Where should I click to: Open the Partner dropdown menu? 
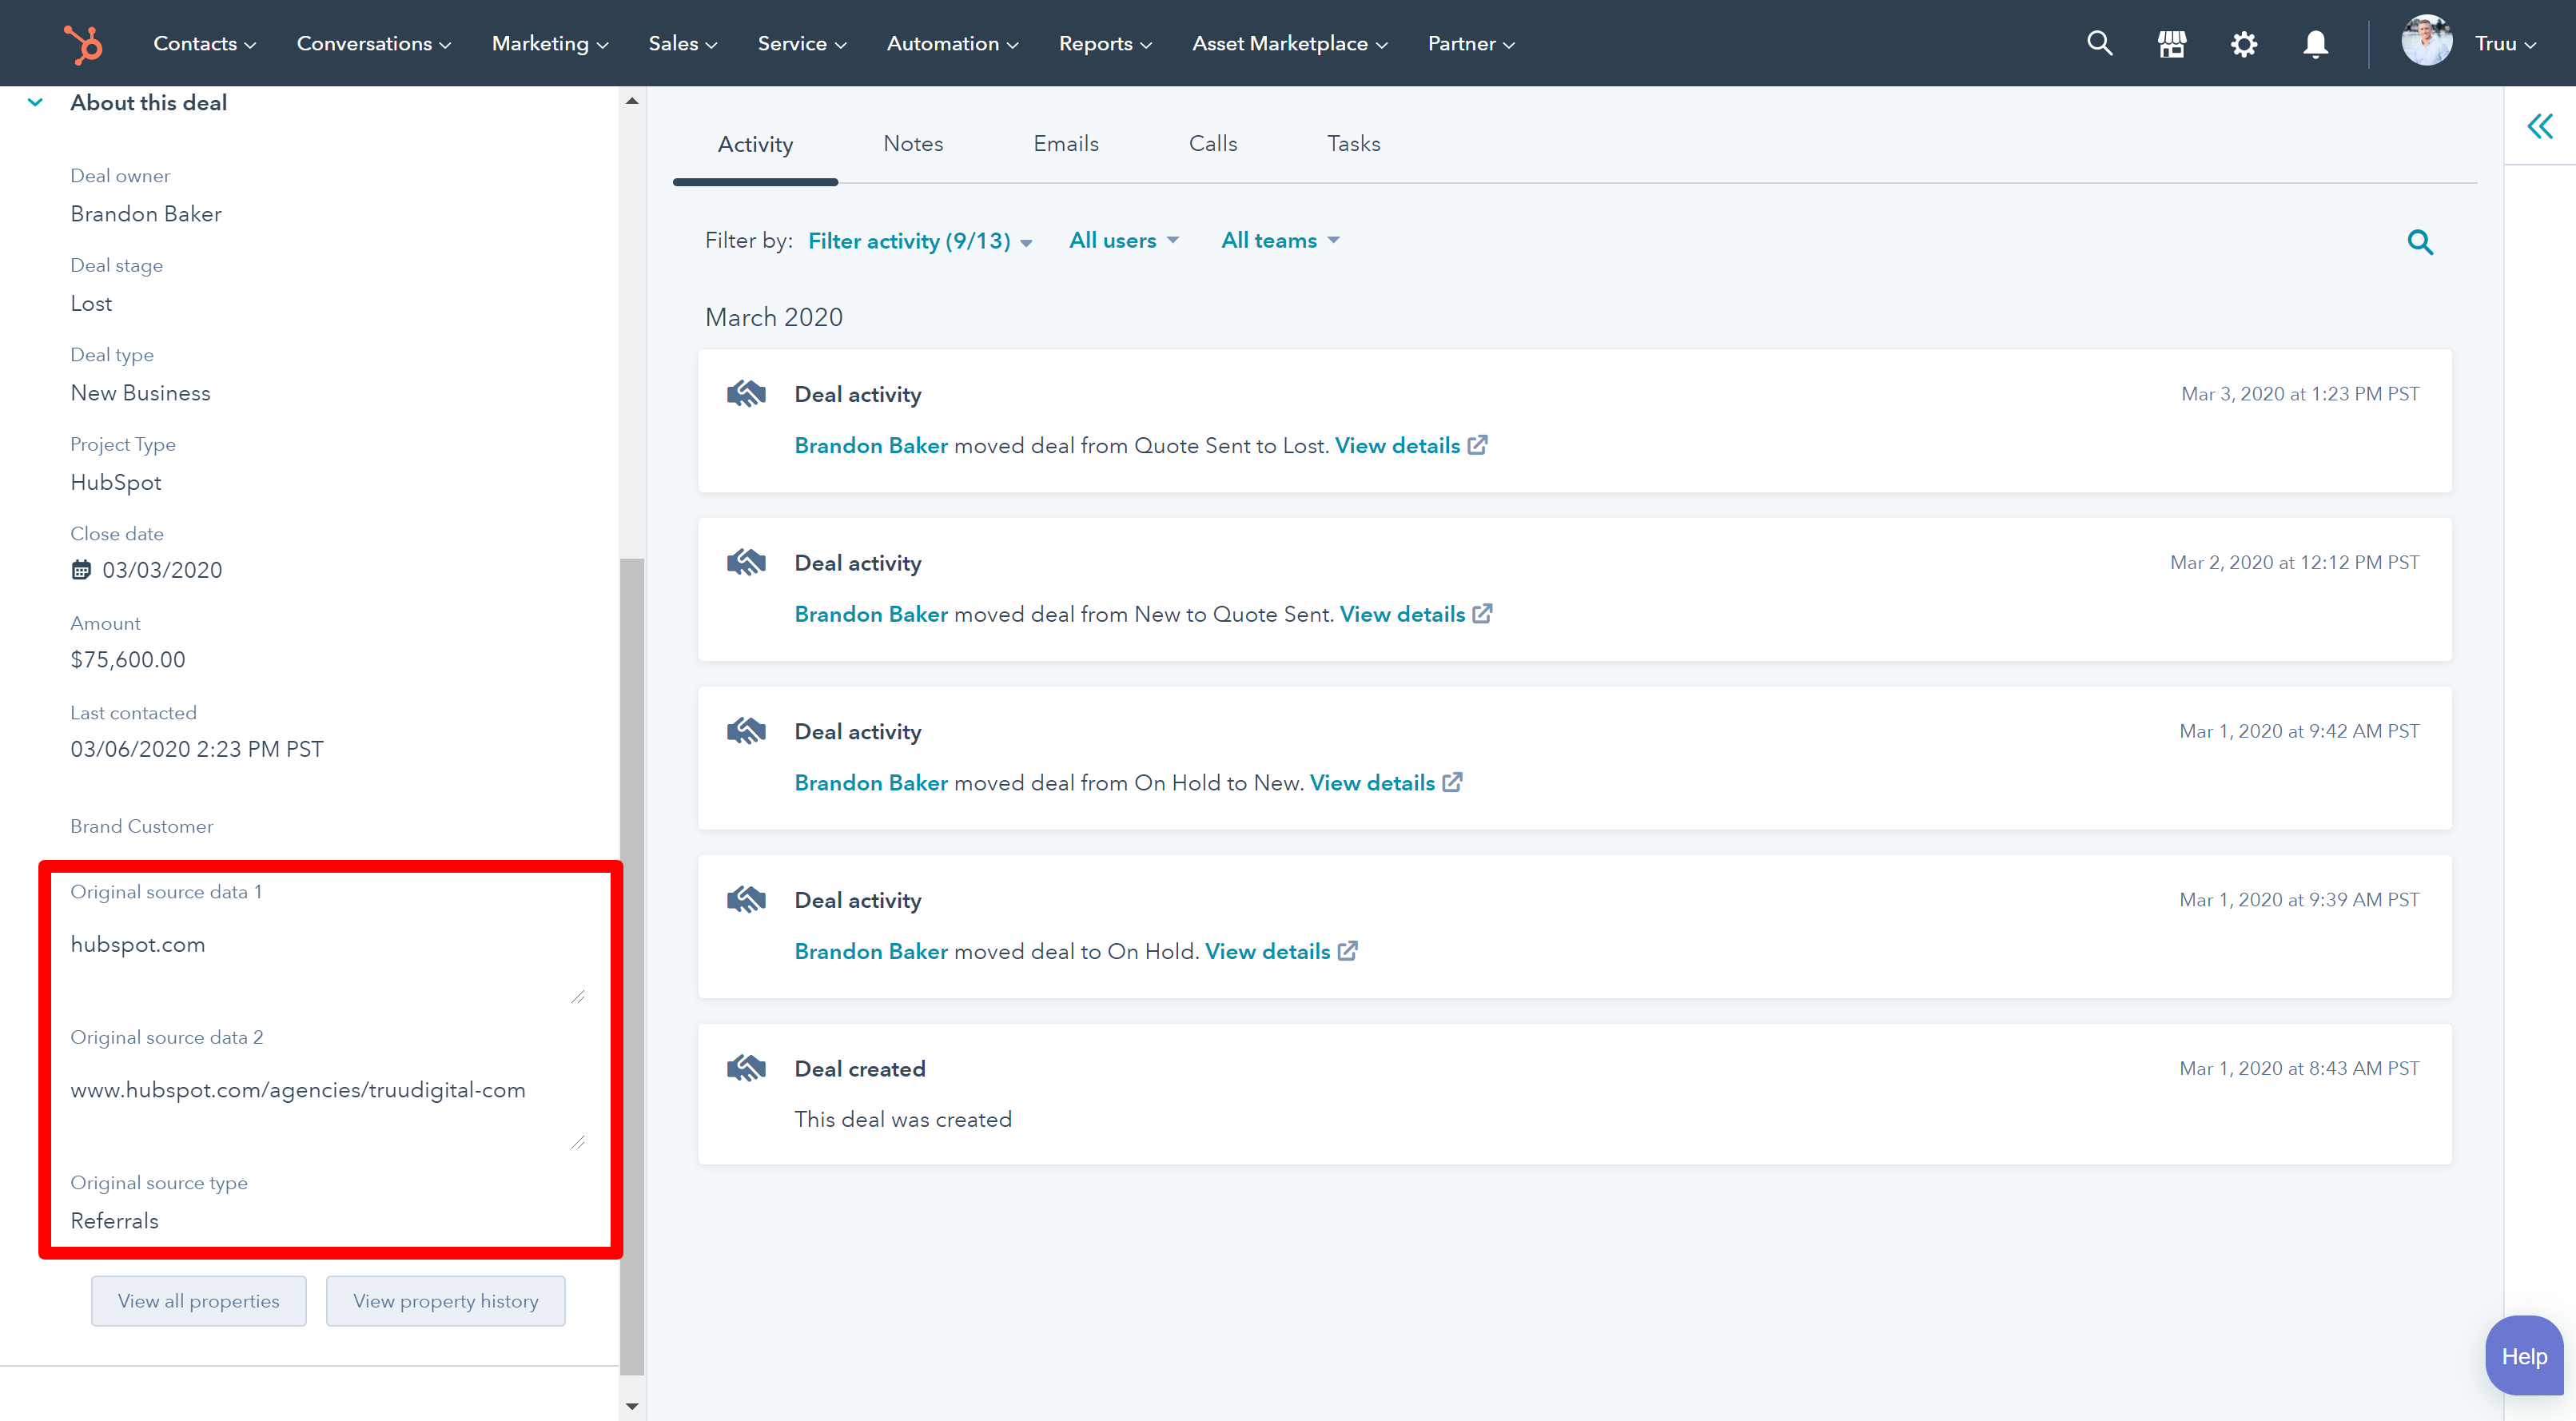point(1471,44)
